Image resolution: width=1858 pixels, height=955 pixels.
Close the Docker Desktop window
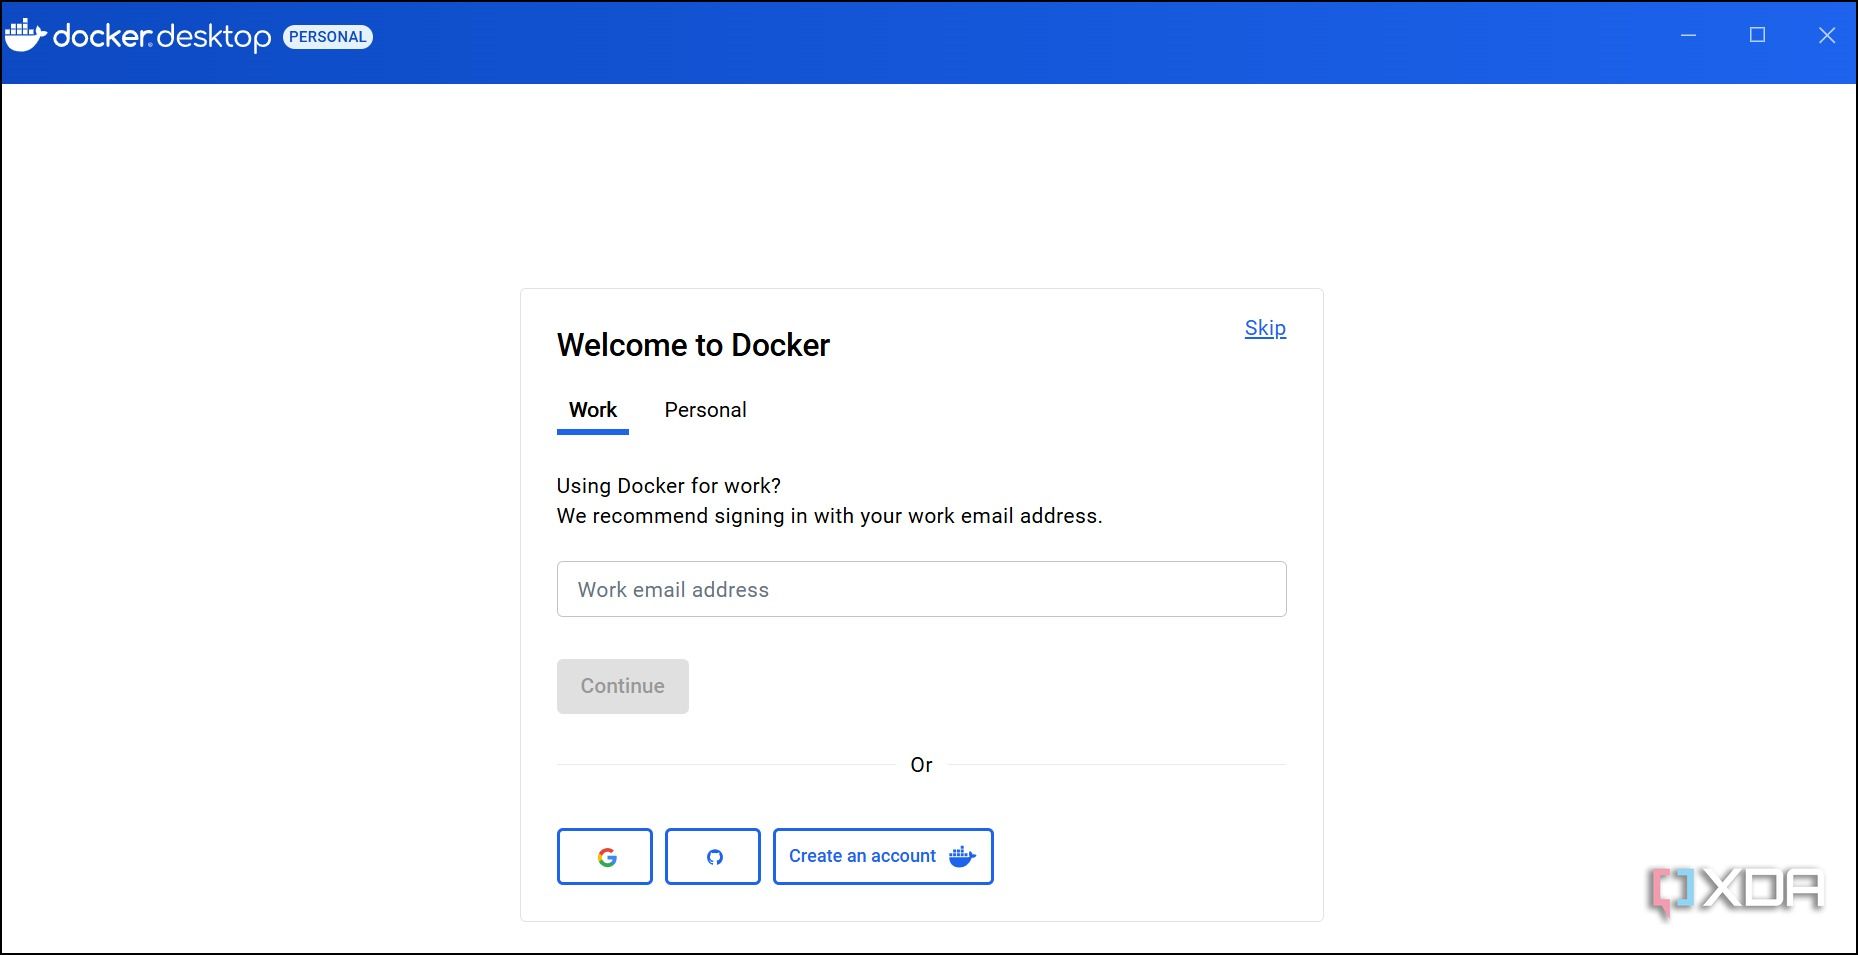[x=1826, y=36]
